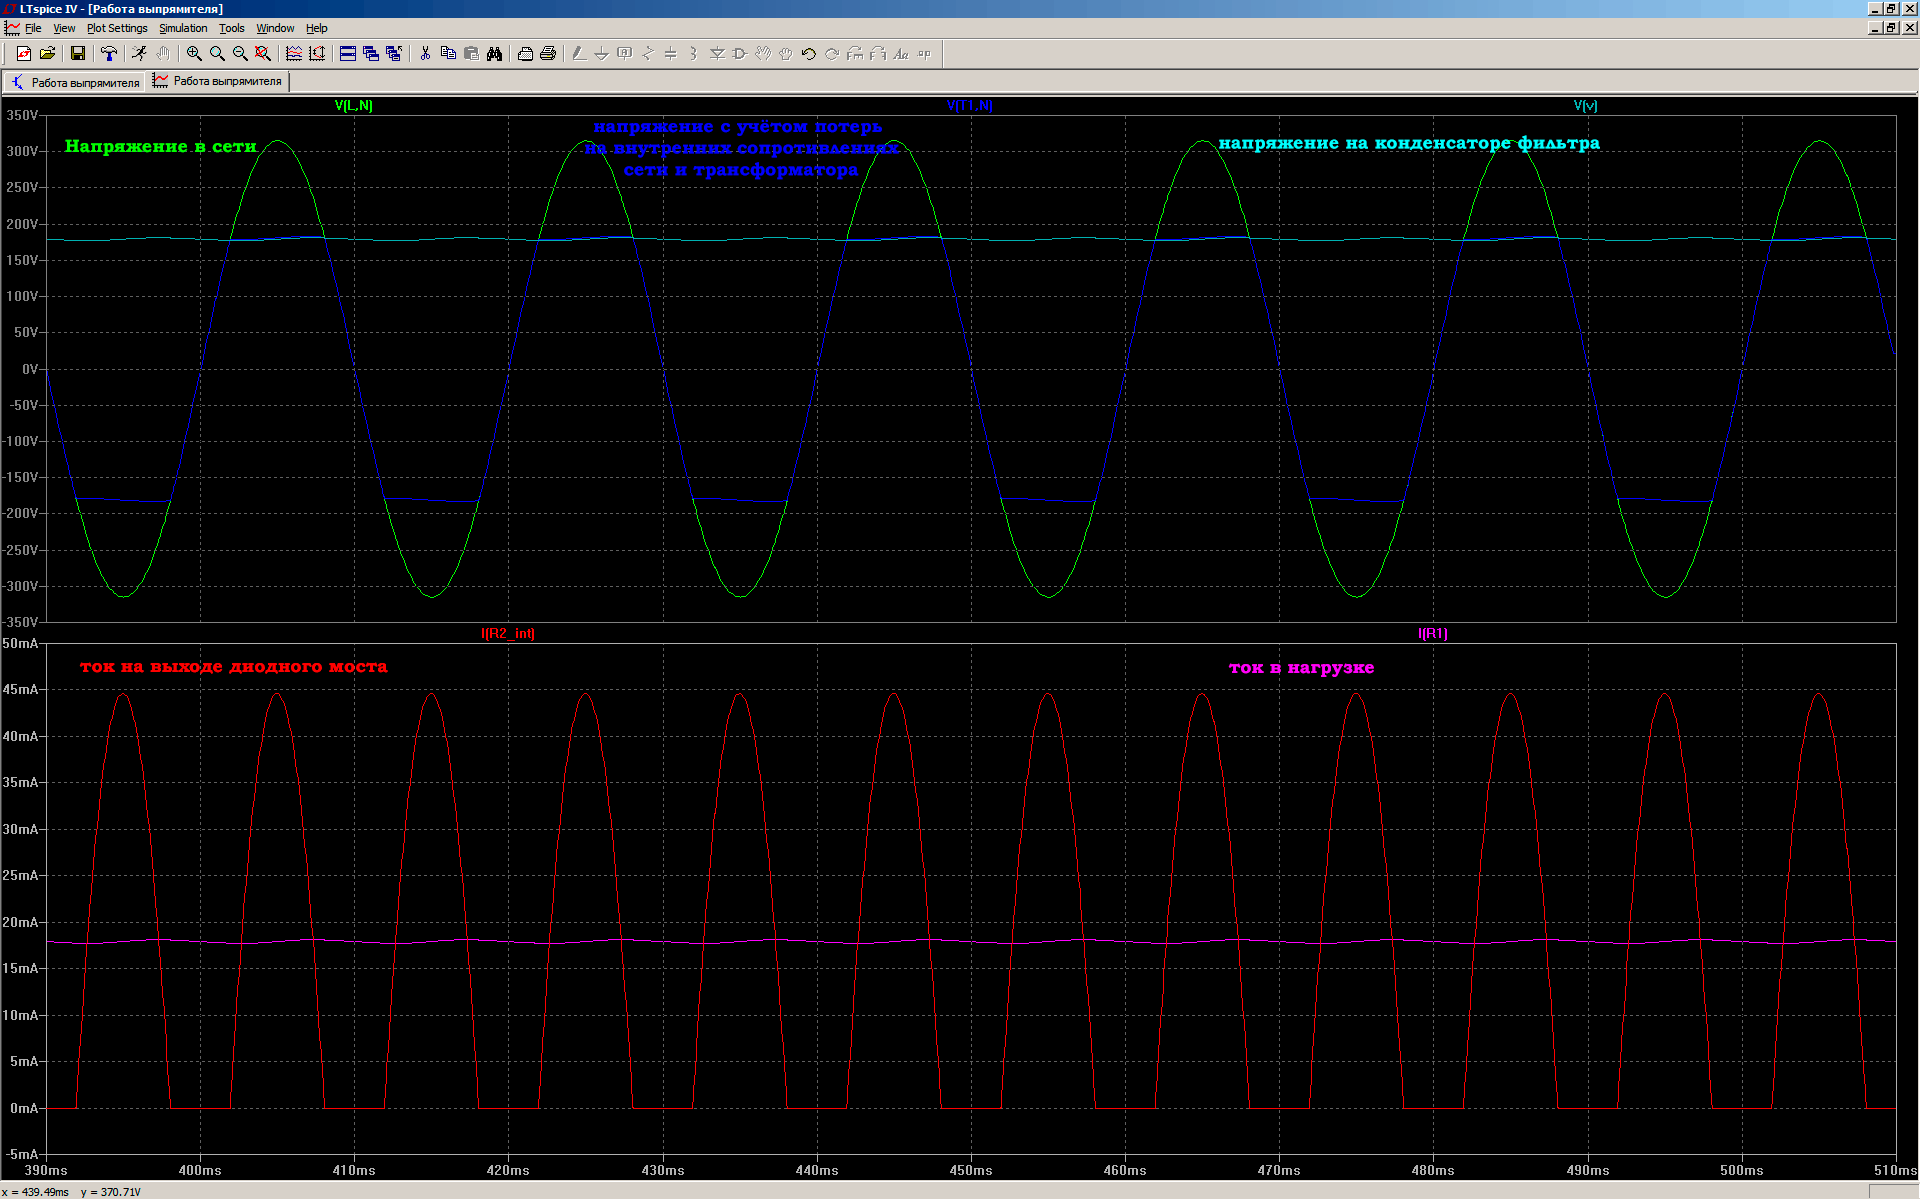Select the inductor tool
Viewport: 1920px width, 1200px height.
694,54
